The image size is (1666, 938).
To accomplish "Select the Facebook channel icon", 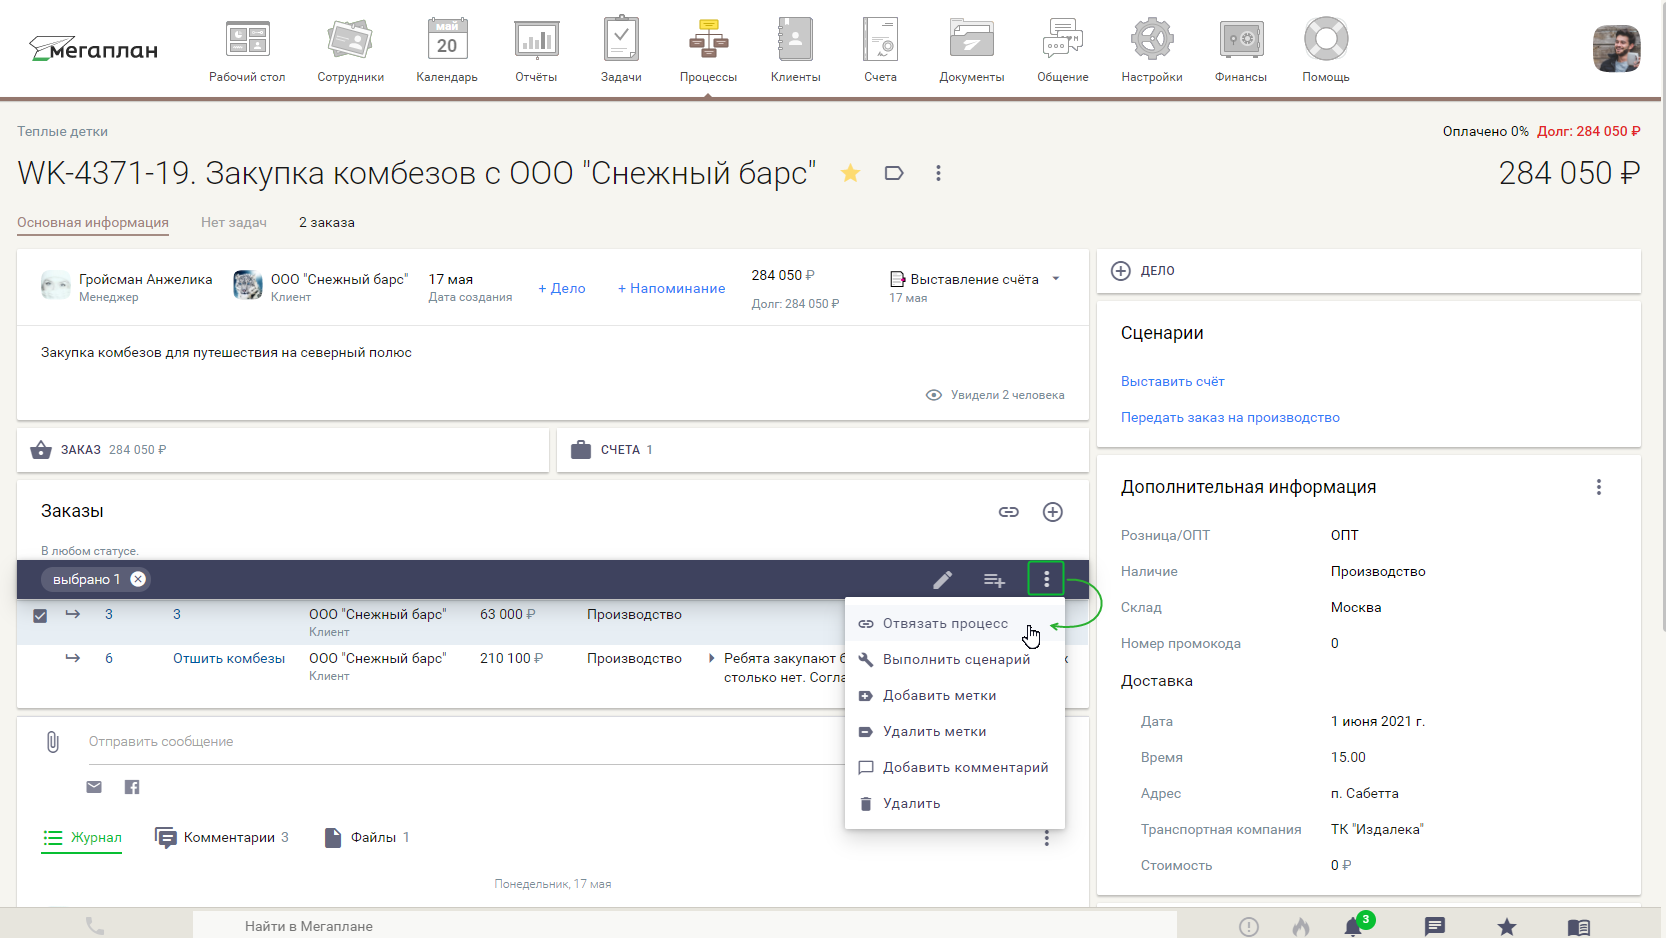I will (132, 787).
